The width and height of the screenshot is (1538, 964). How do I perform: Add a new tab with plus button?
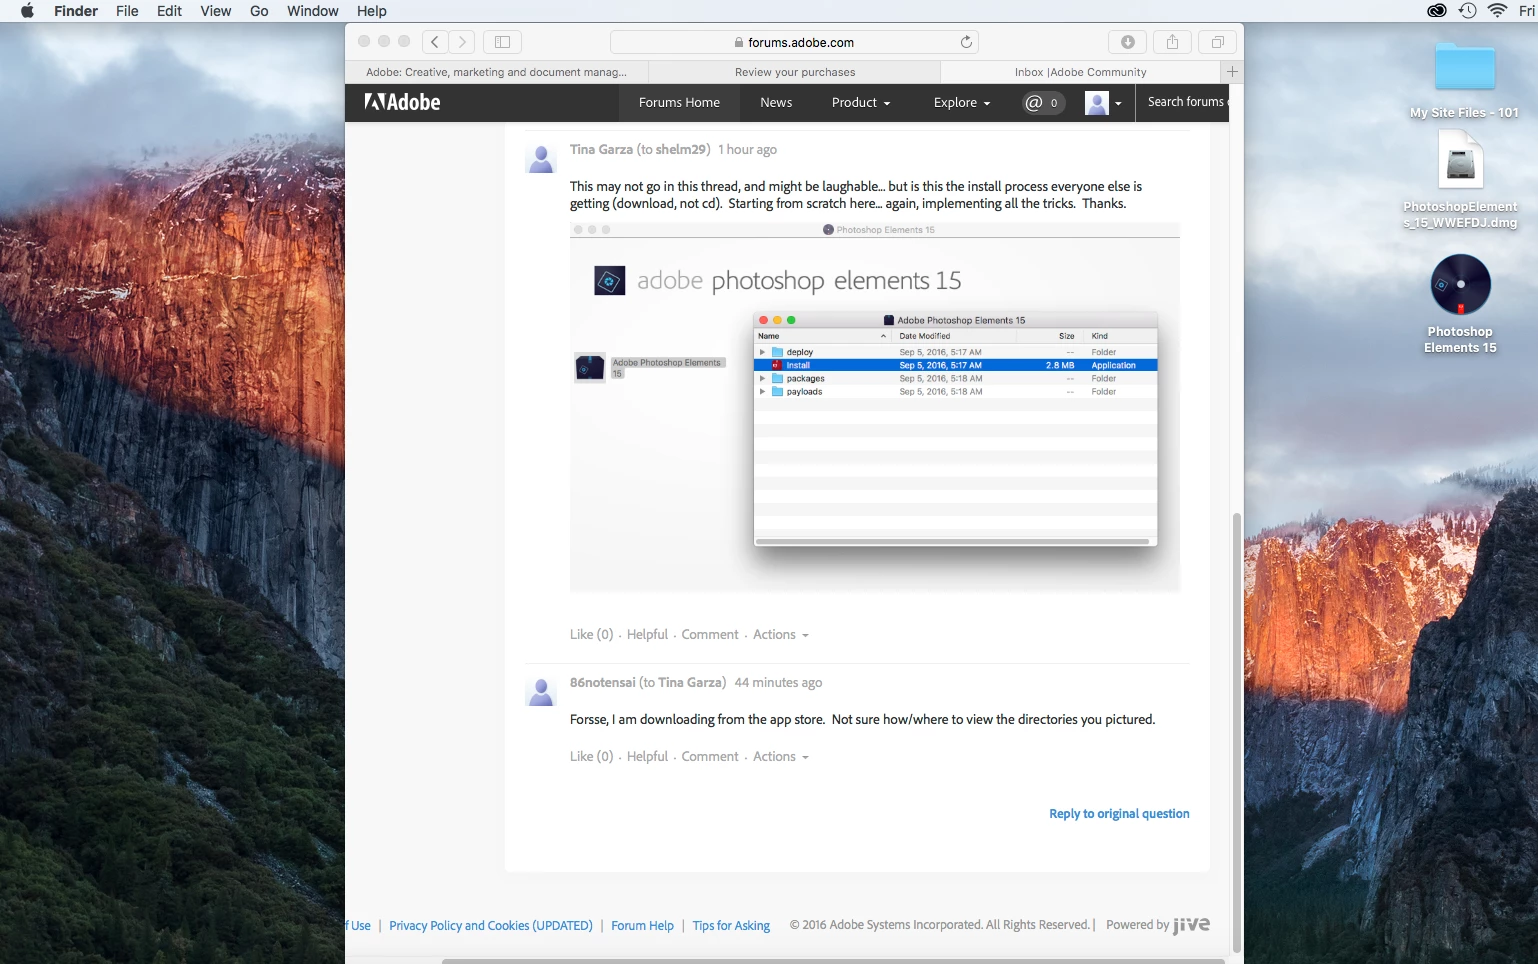[1232, 72]
